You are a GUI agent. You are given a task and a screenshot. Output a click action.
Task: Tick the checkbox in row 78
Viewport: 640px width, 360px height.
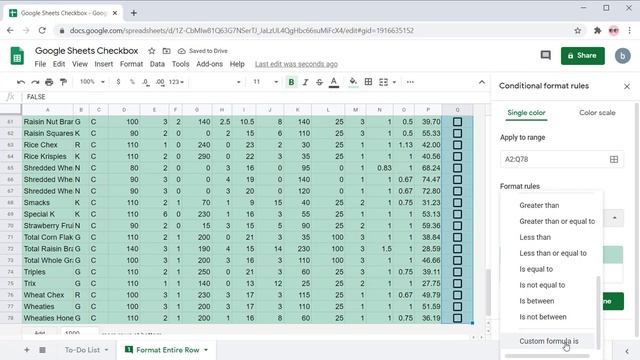pyautogui.click(x=457, y=318)
